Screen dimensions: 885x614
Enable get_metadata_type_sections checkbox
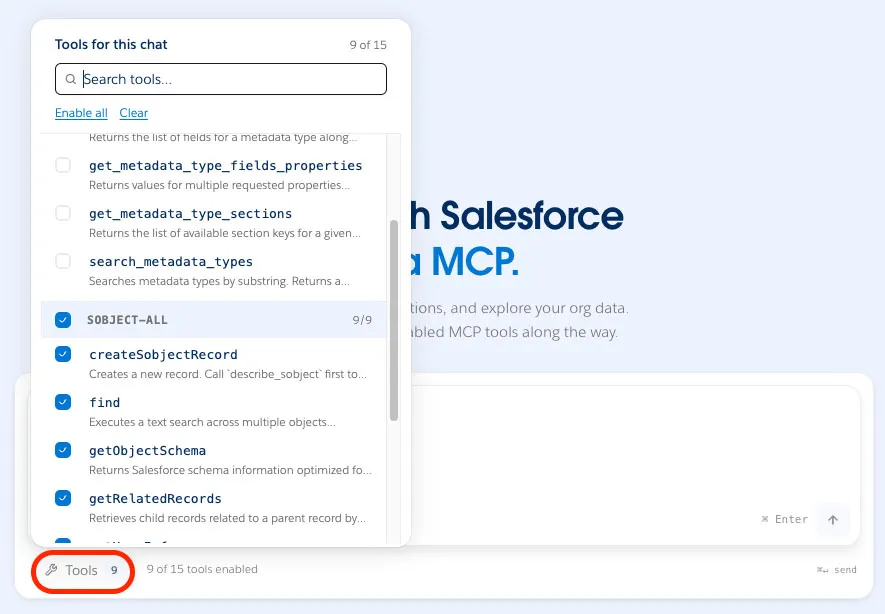tap(63, 213)
